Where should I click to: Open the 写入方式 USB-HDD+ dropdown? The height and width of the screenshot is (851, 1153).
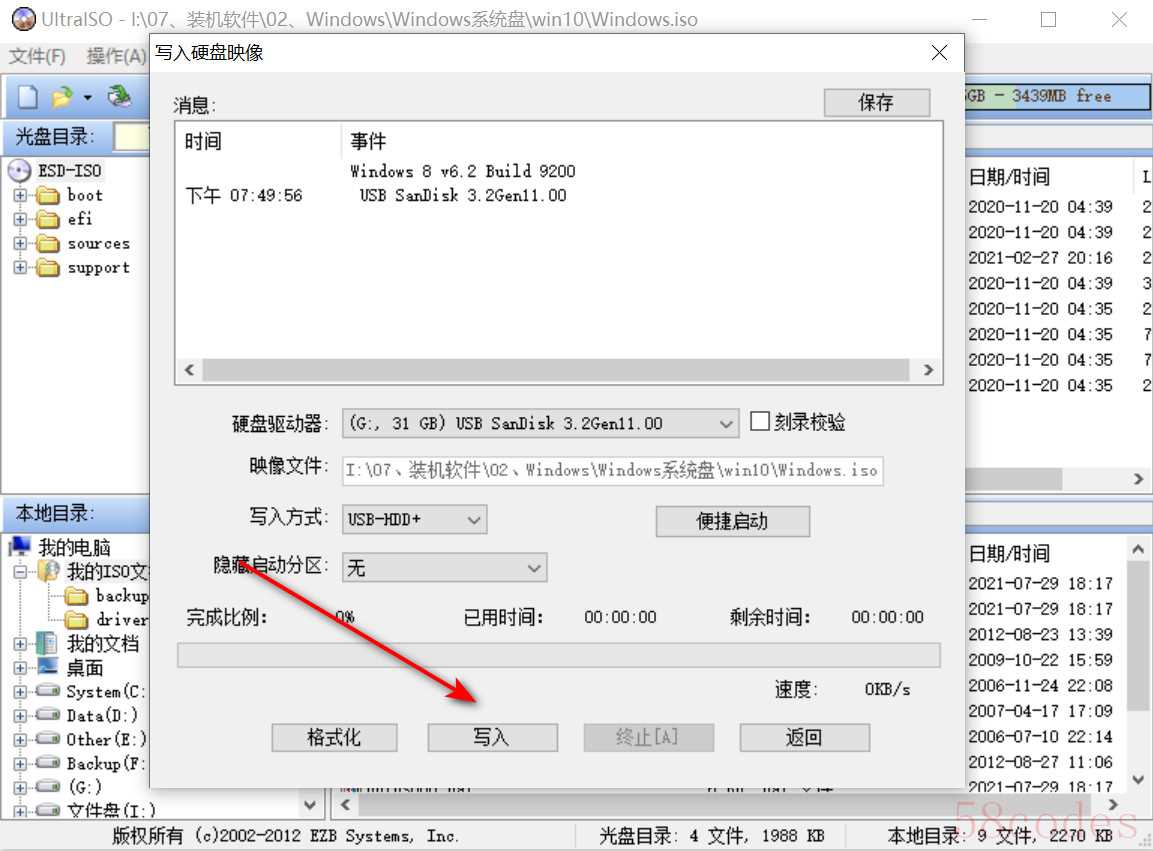[414, 520]
